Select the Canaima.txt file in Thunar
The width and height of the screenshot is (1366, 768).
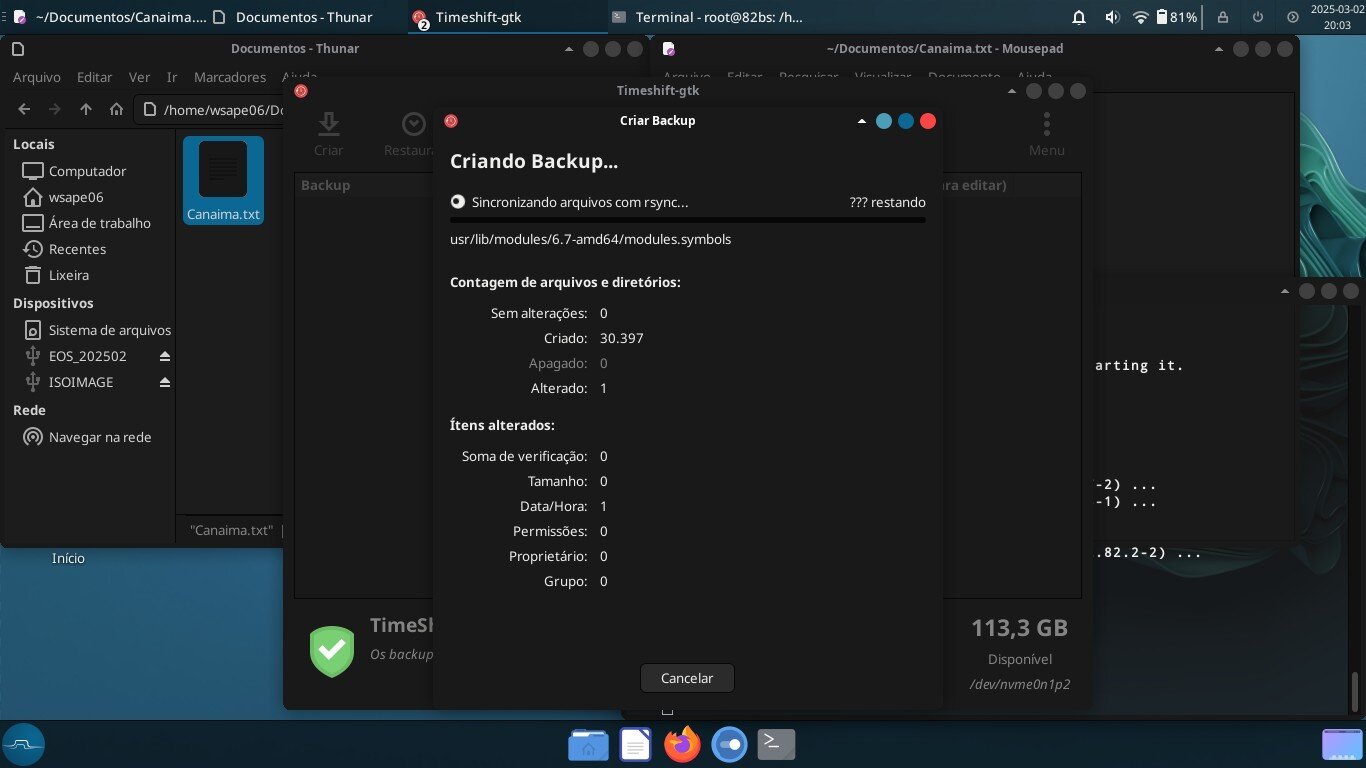tap(223, 180)
